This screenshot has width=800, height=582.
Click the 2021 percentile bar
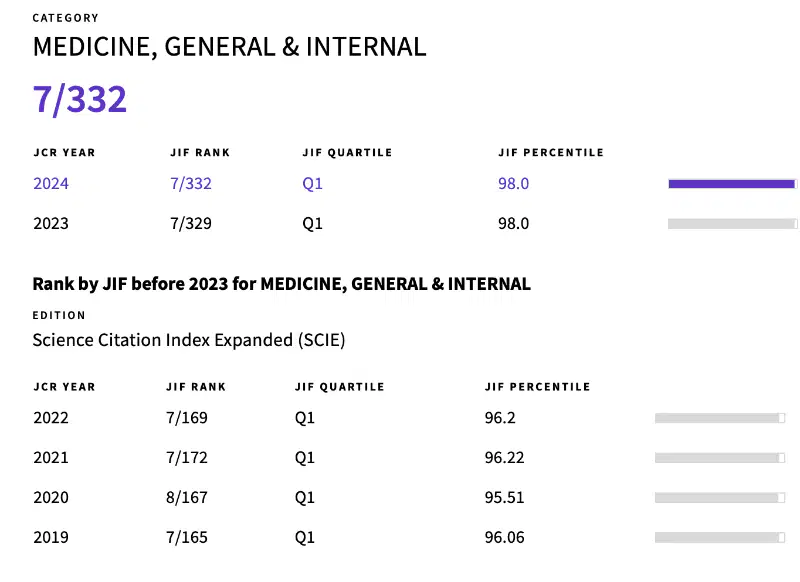[720, 458]
